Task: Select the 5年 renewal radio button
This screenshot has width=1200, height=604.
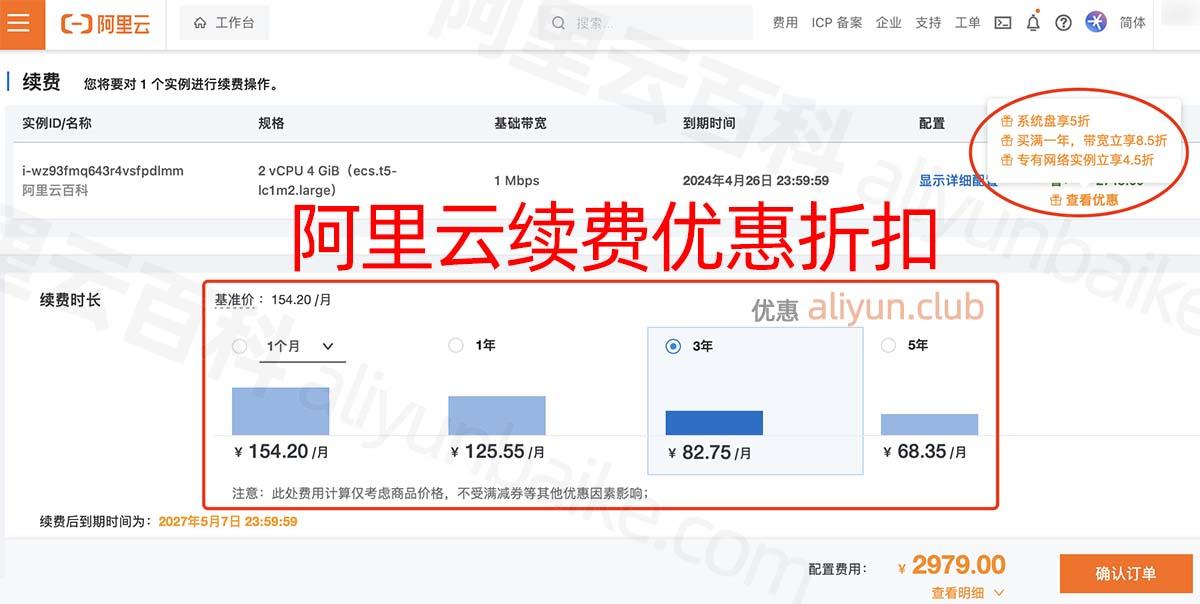Action: 888,345
